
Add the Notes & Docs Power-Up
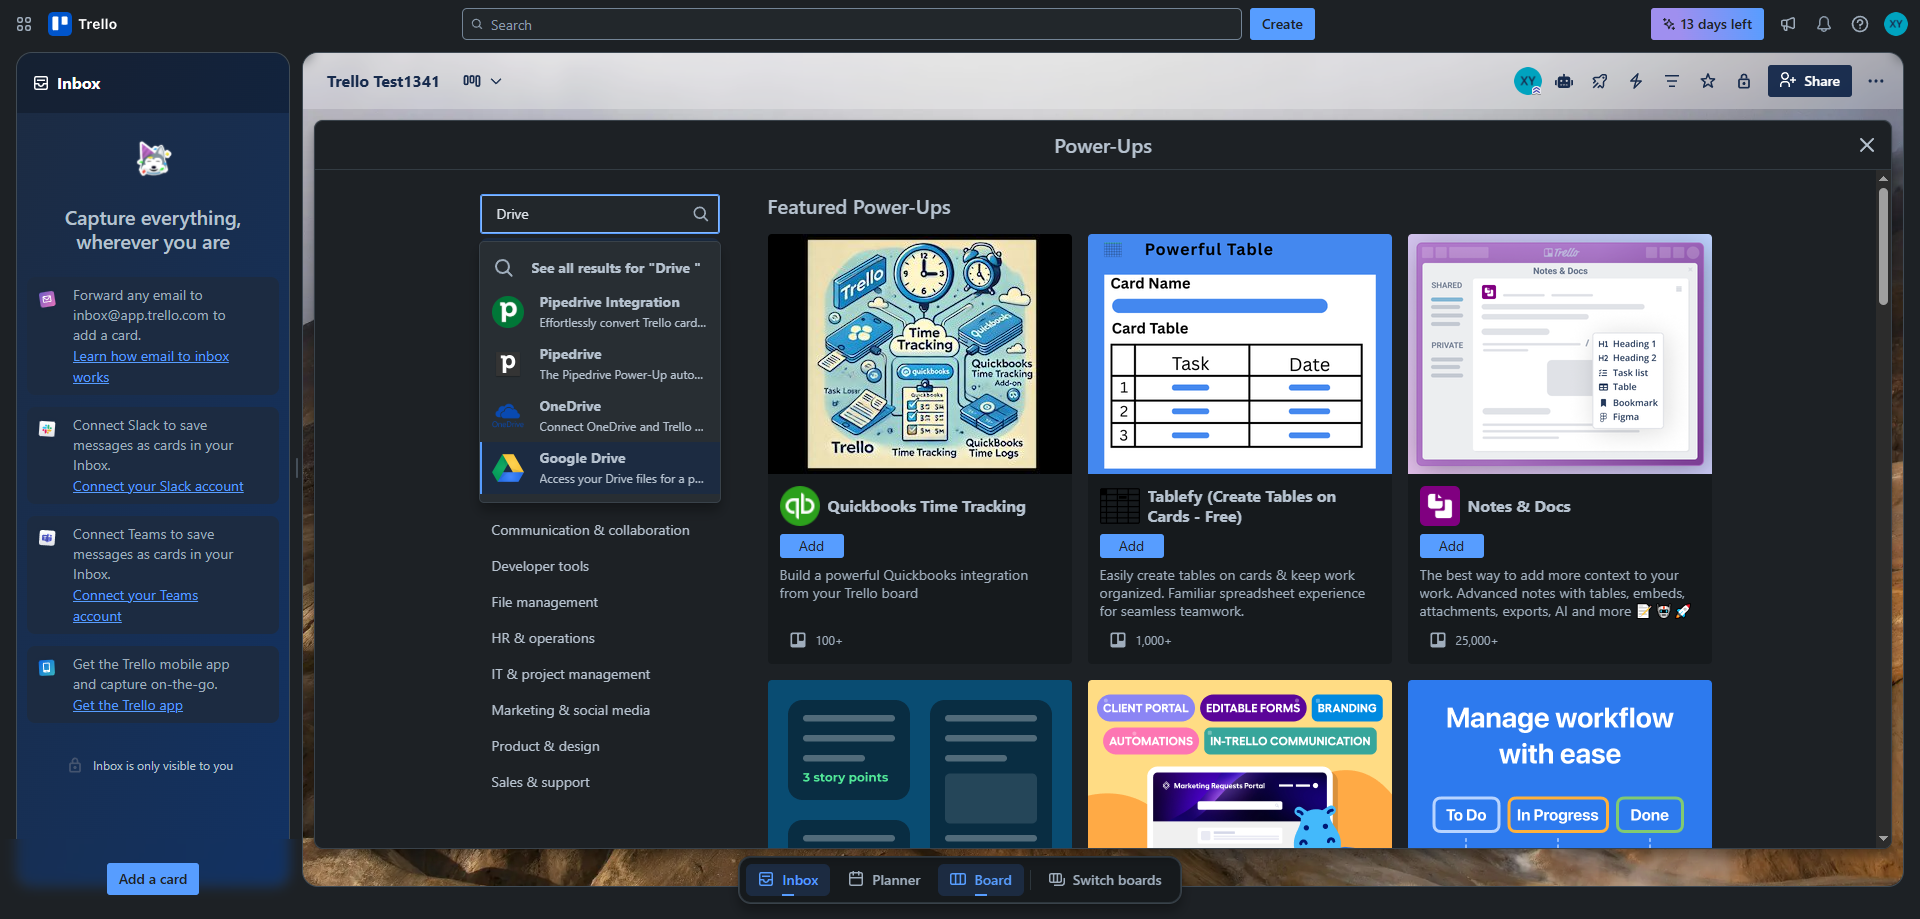click(1451, 546)
